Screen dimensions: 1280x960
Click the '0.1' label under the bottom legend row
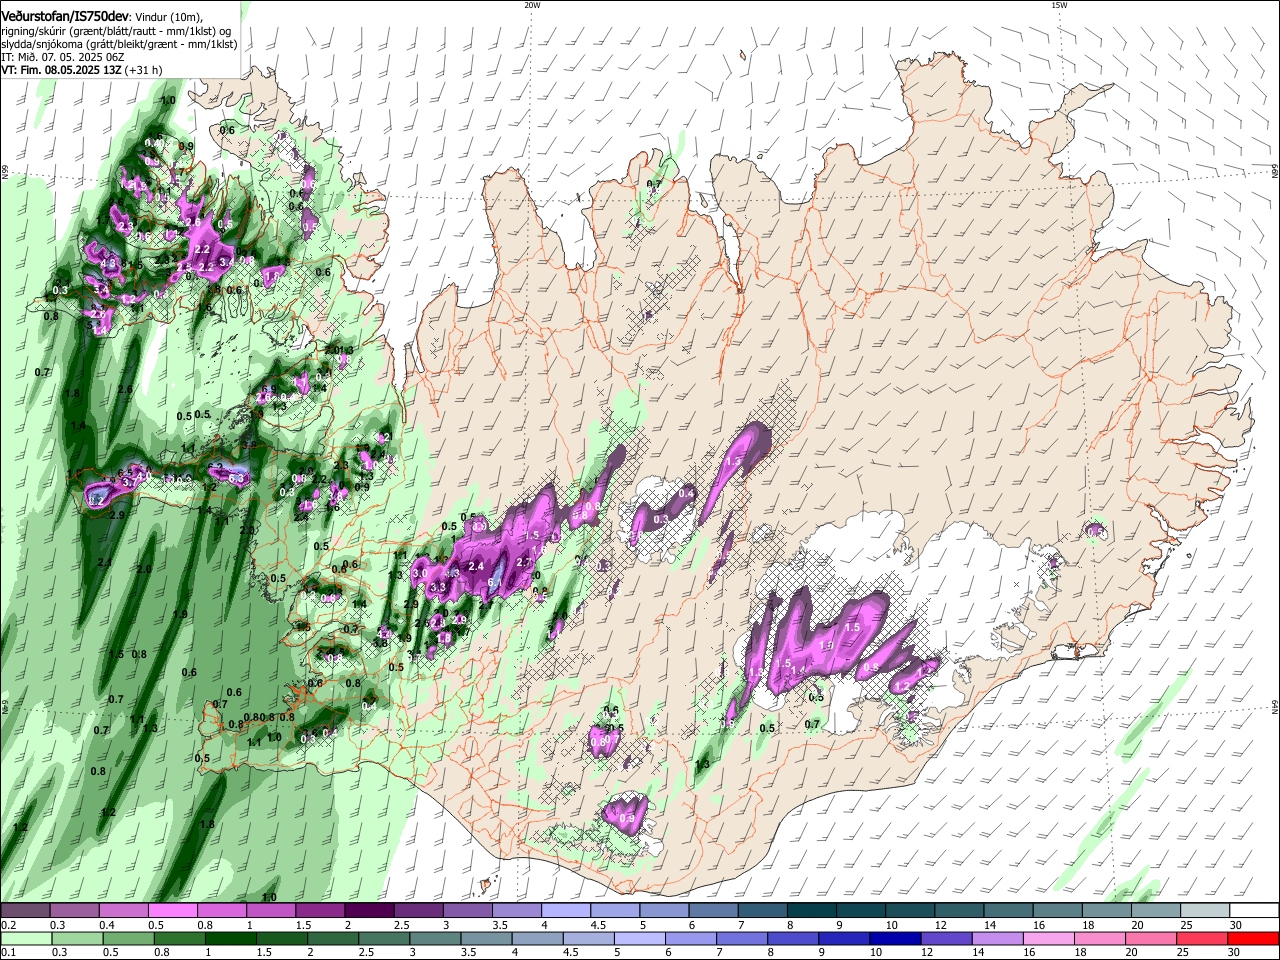click(8, 953)
